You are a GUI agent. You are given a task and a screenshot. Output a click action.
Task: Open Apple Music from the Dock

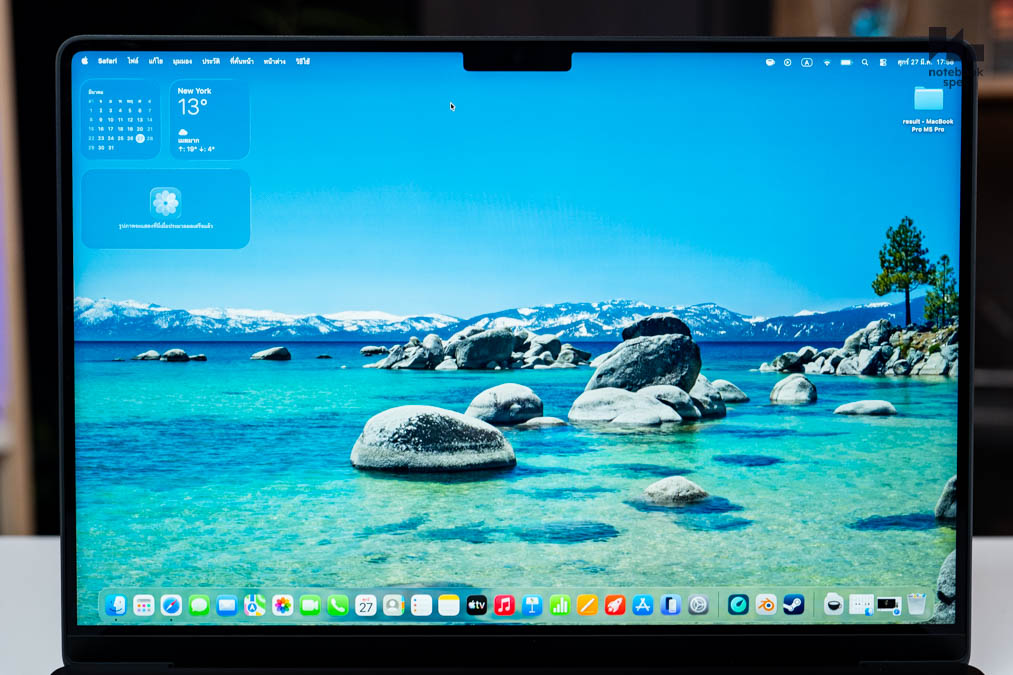(x=503, y=605)
